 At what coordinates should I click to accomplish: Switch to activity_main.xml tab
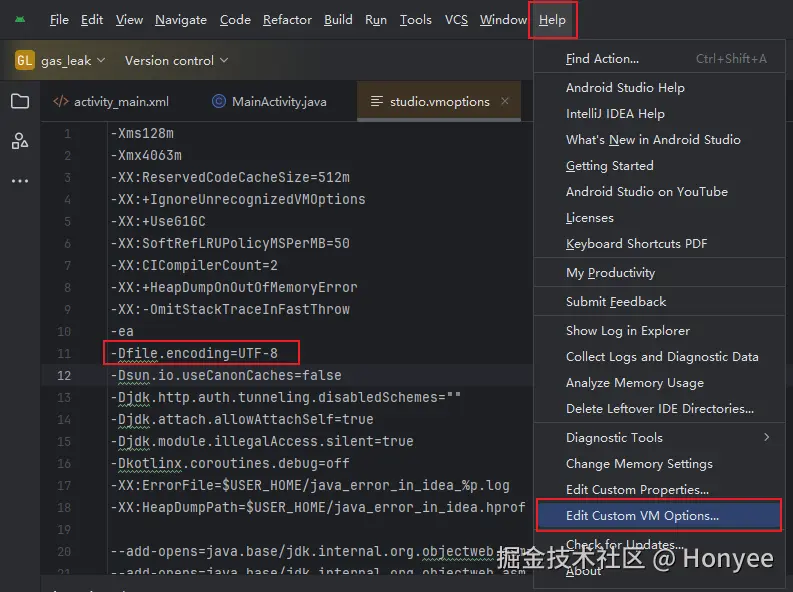[x=111, y=102]
